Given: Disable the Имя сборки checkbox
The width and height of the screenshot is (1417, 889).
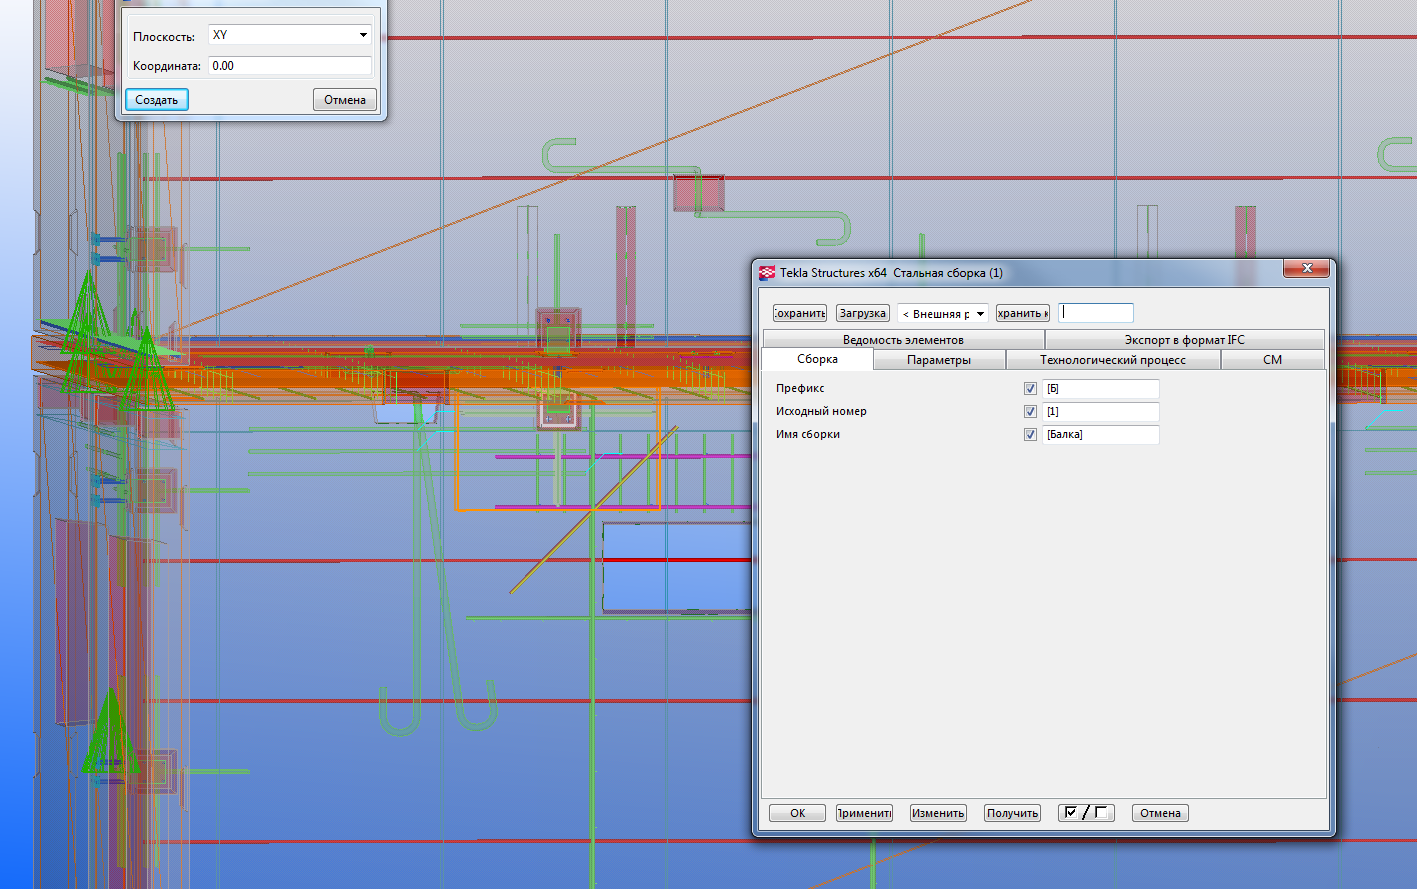Looking at the screenshot, I should point(1030,435).
